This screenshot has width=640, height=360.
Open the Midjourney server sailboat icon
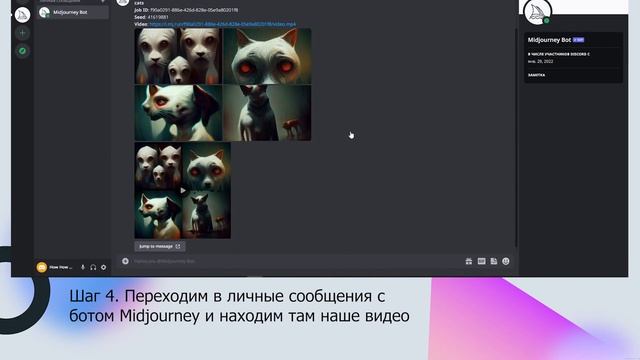(x=22, y=15)
